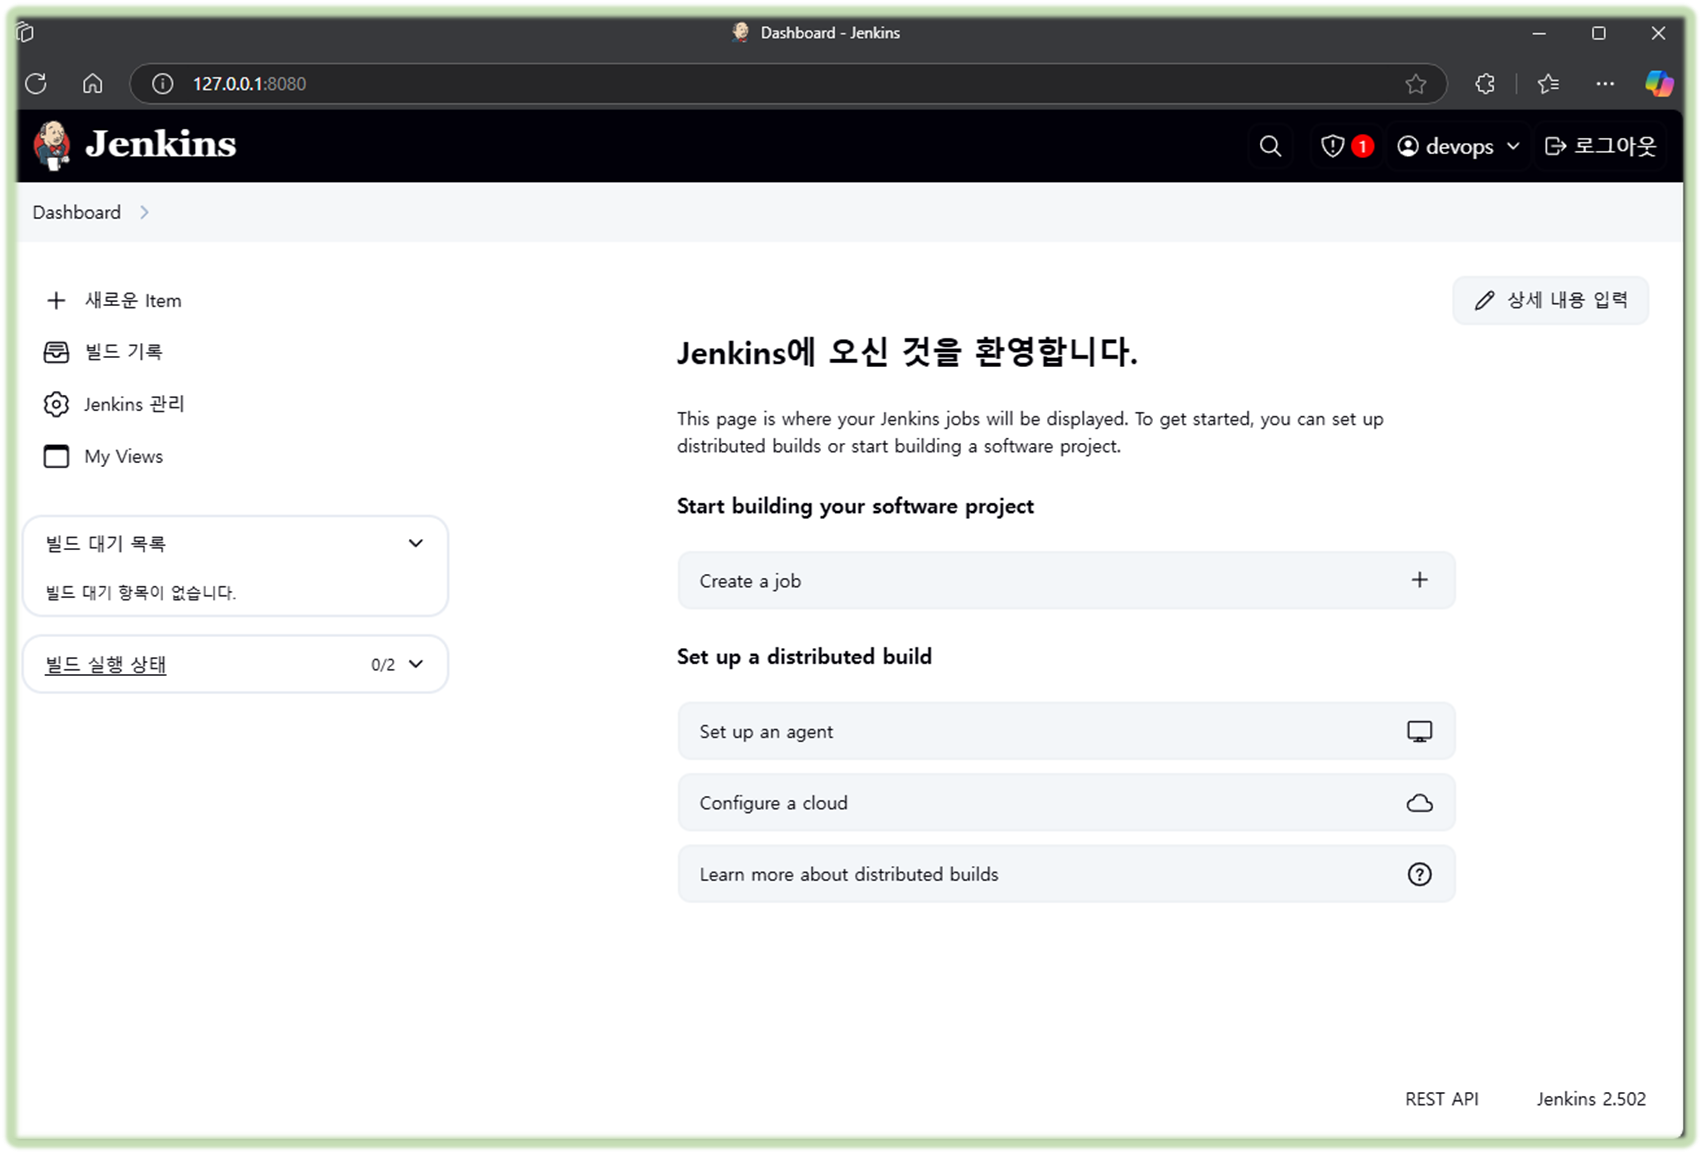Image resolution: width=1702 pixels, height=1154 pixels.
Task: Click the plus icon on Create a job
Action: pos(1419,580)
